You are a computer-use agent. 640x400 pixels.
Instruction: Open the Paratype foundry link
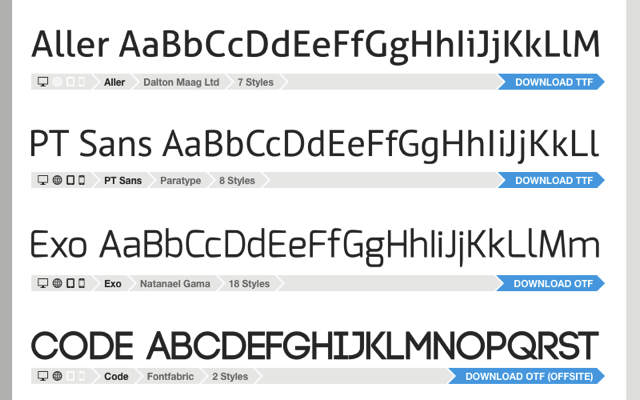tap(180, 180)
